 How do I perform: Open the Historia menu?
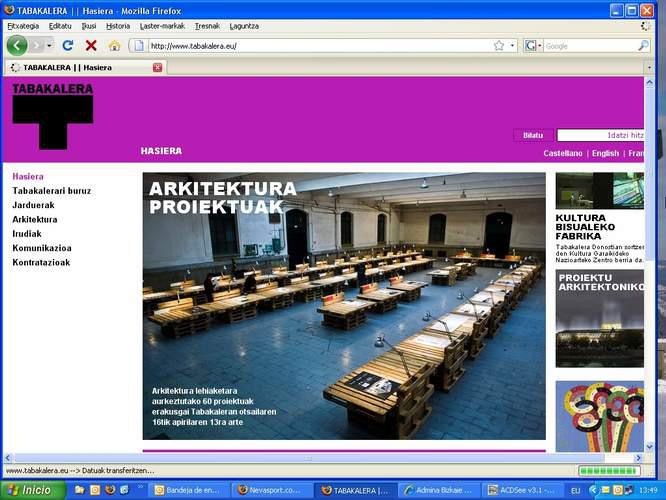[118, 26]
